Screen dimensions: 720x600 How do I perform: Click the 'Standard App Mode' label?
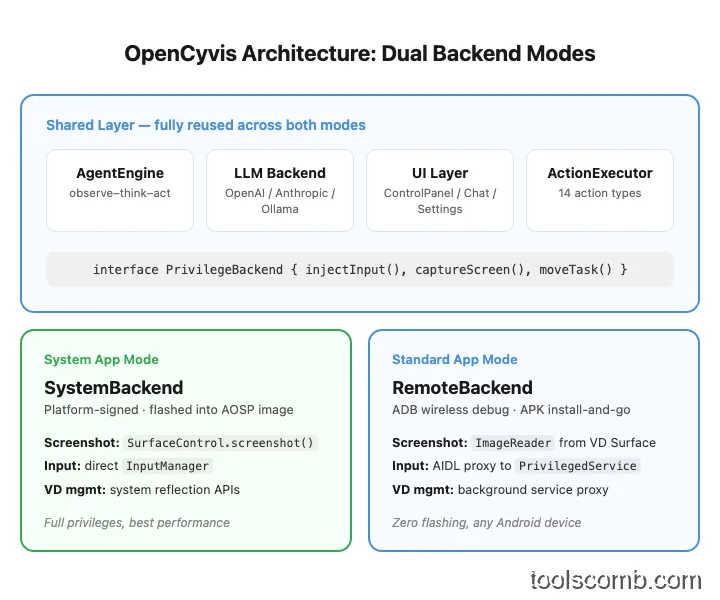[455, 359]
